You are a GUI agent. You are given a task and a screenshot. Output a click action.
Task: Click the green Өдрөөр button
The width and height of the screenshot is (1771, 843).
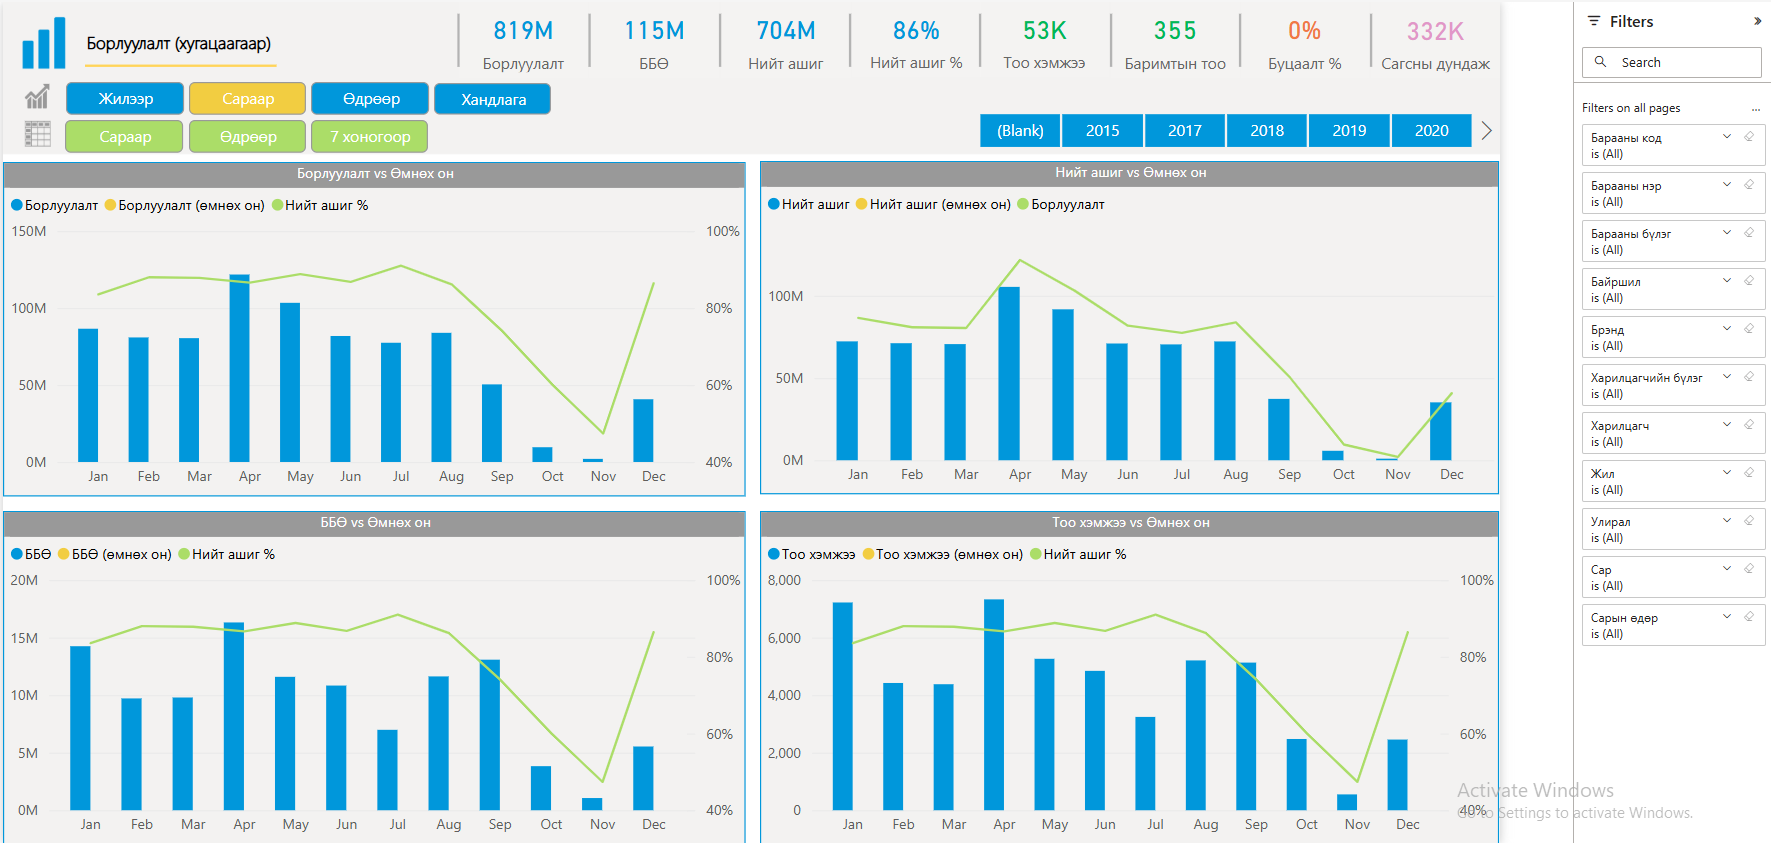click(x=248, y=136)
